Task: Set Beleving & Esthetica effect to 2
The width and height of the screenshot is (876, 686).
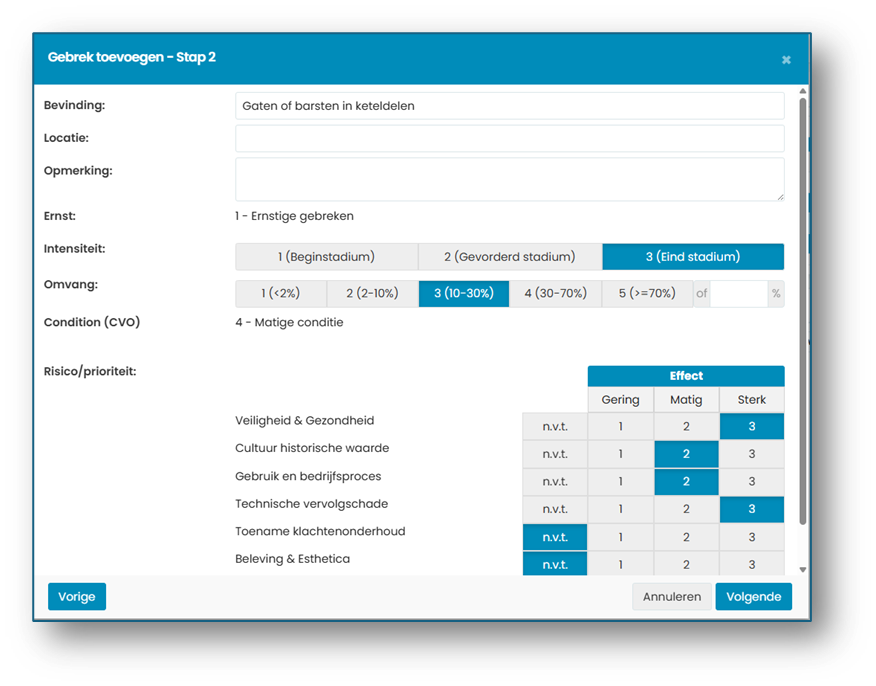Action: point(686,564)
